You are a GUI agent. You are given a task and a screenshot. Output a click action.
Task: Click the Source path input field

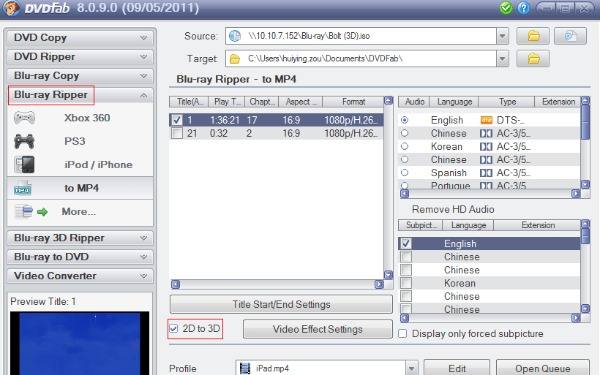click(361, 36)
